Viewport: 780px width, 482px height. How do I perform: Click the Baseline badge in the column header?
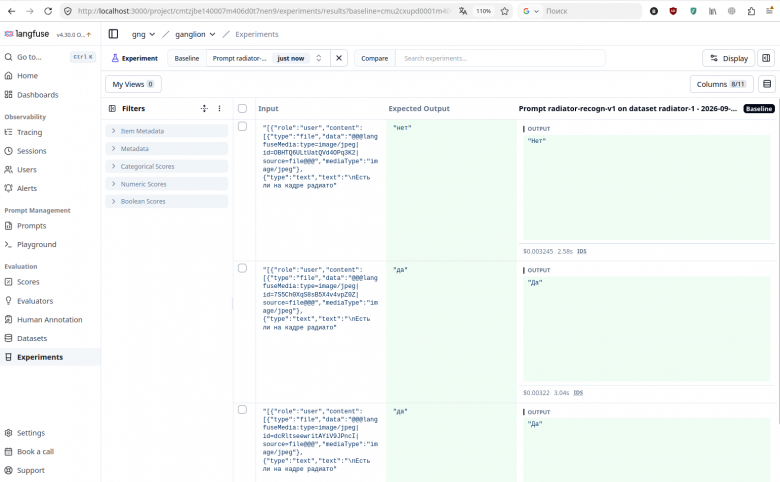759,108
